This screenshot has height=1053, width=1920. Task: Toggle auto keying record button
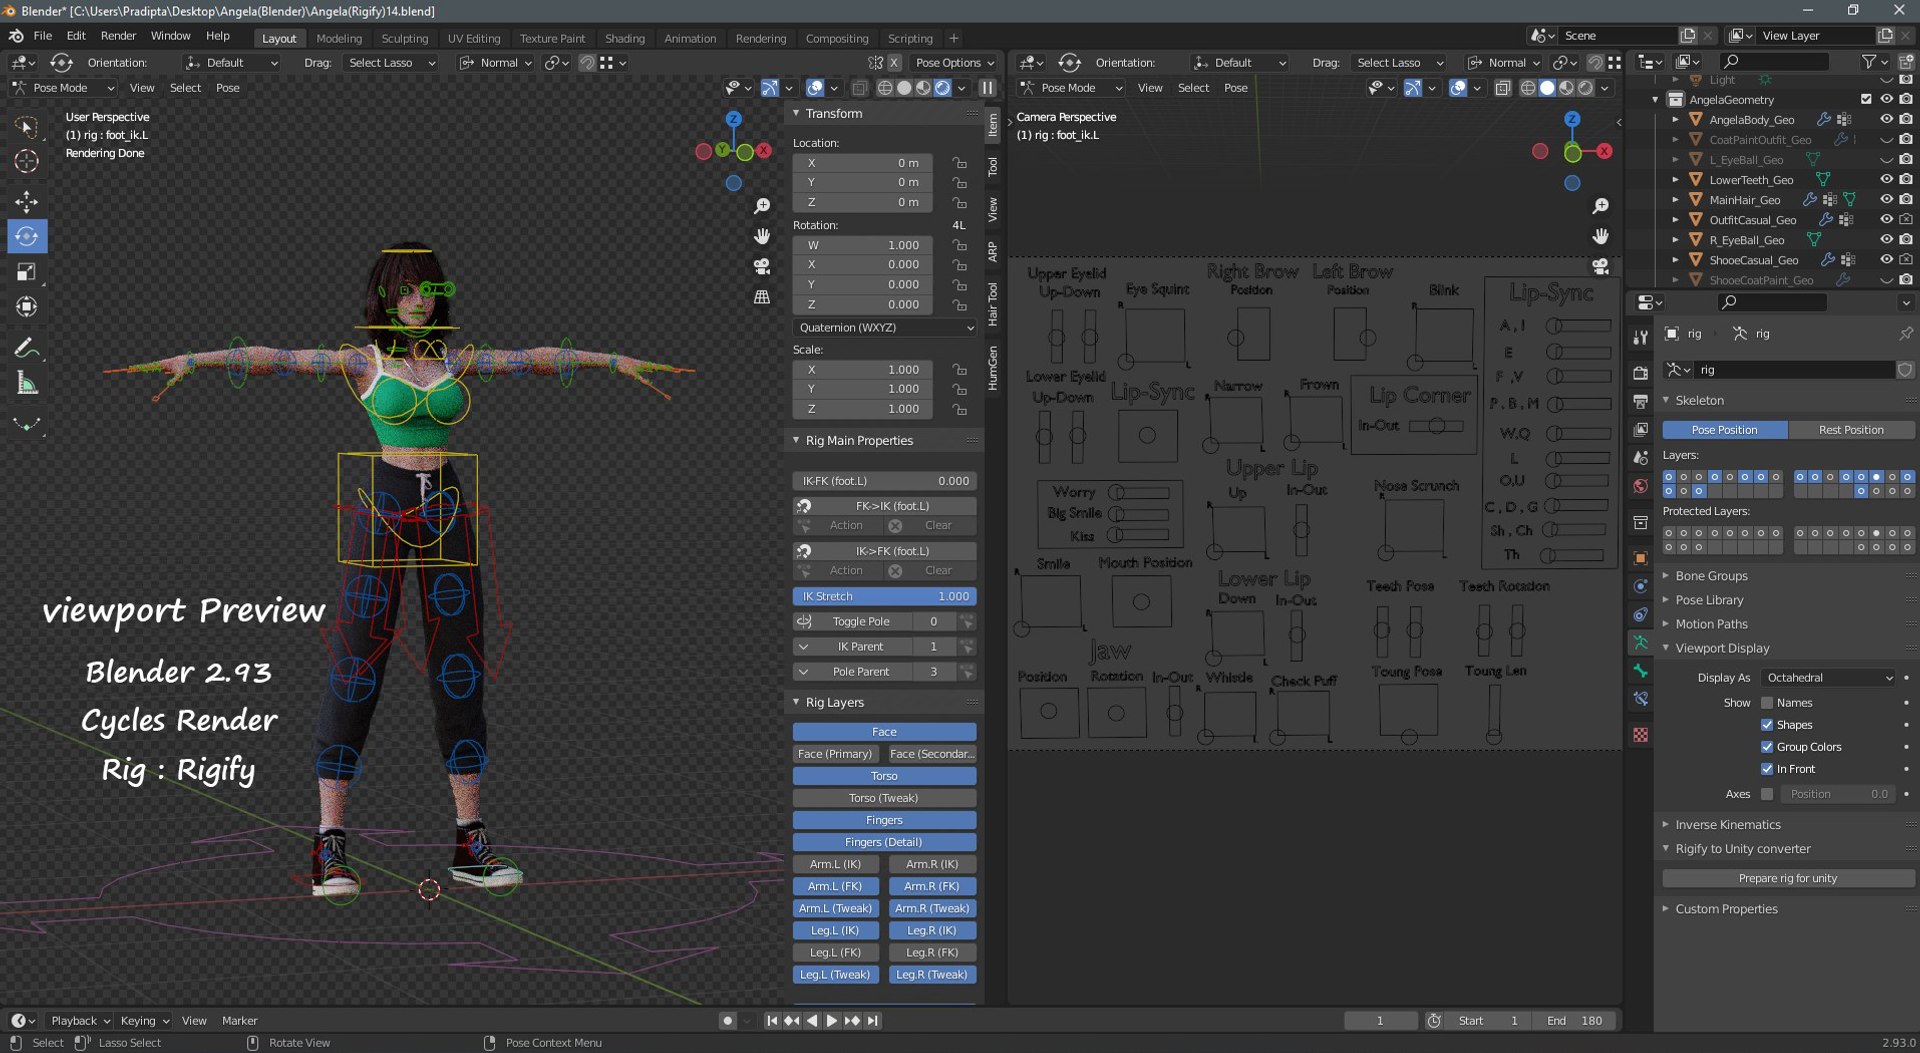coord(727,1021)
